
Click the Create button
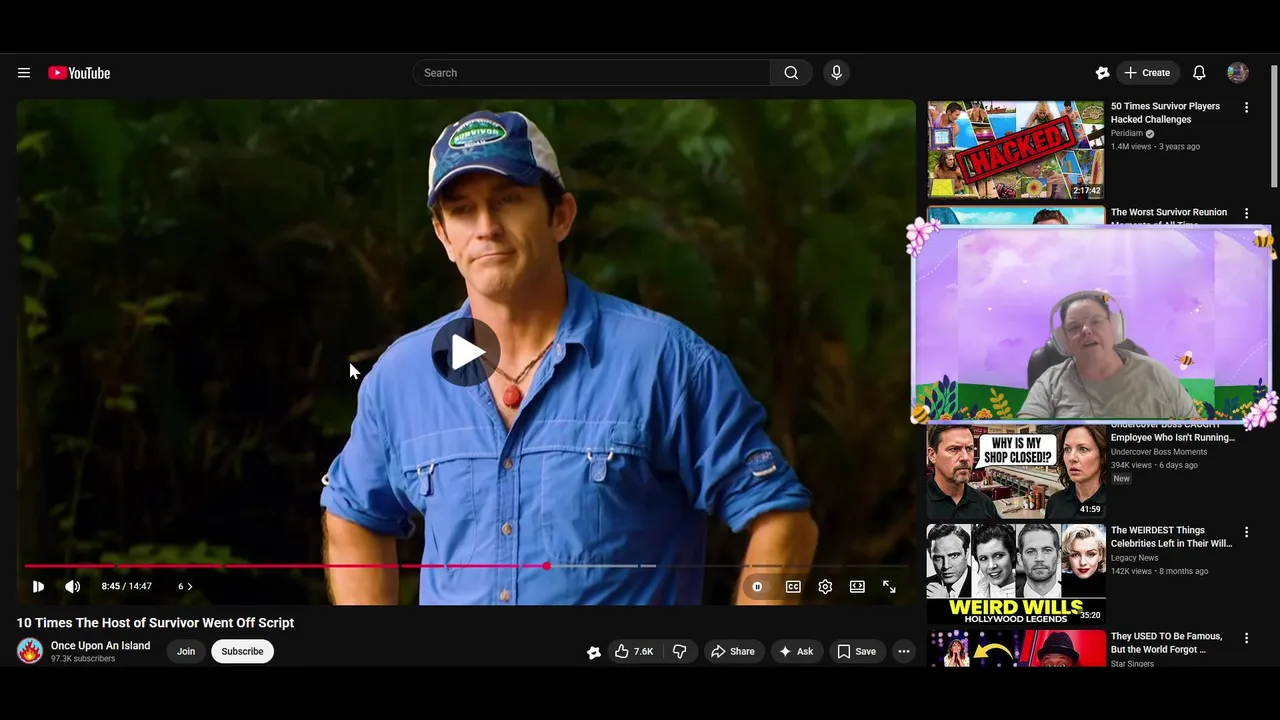[1147, 73]
